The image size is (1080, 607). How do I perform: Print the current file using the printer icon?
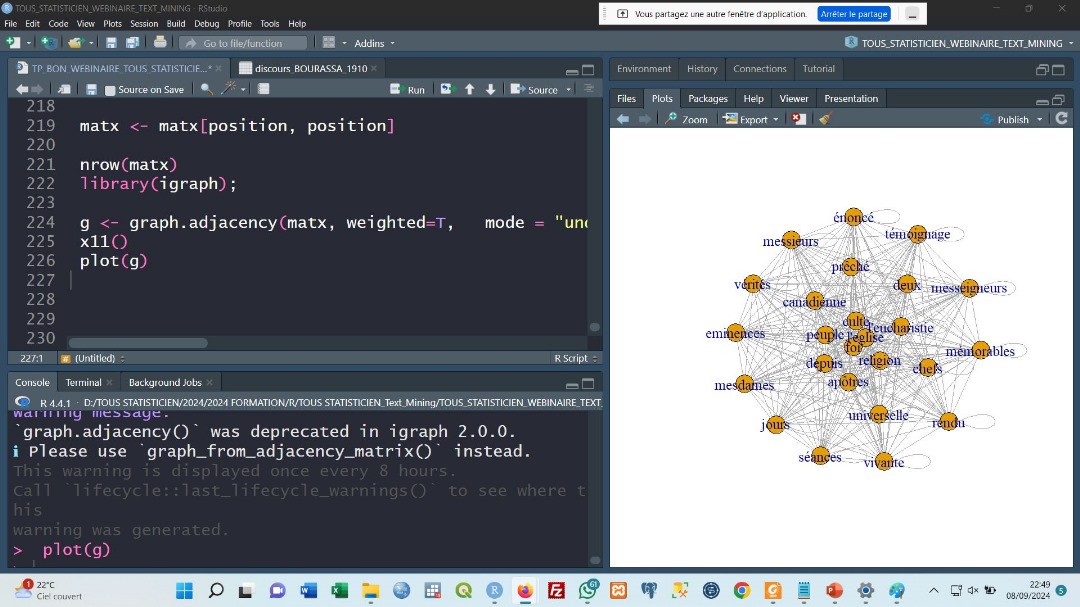pyautogui.click(x=160, y=43)
